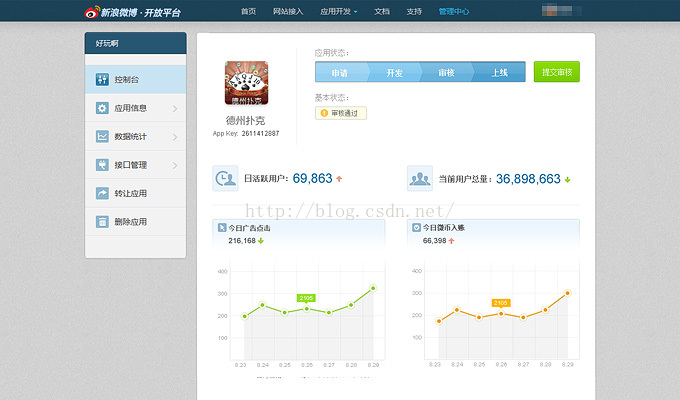This screenshot has width=680, height=400.
Task: Open the 应用开发 dropdown menu
Action: pos(339,12)
